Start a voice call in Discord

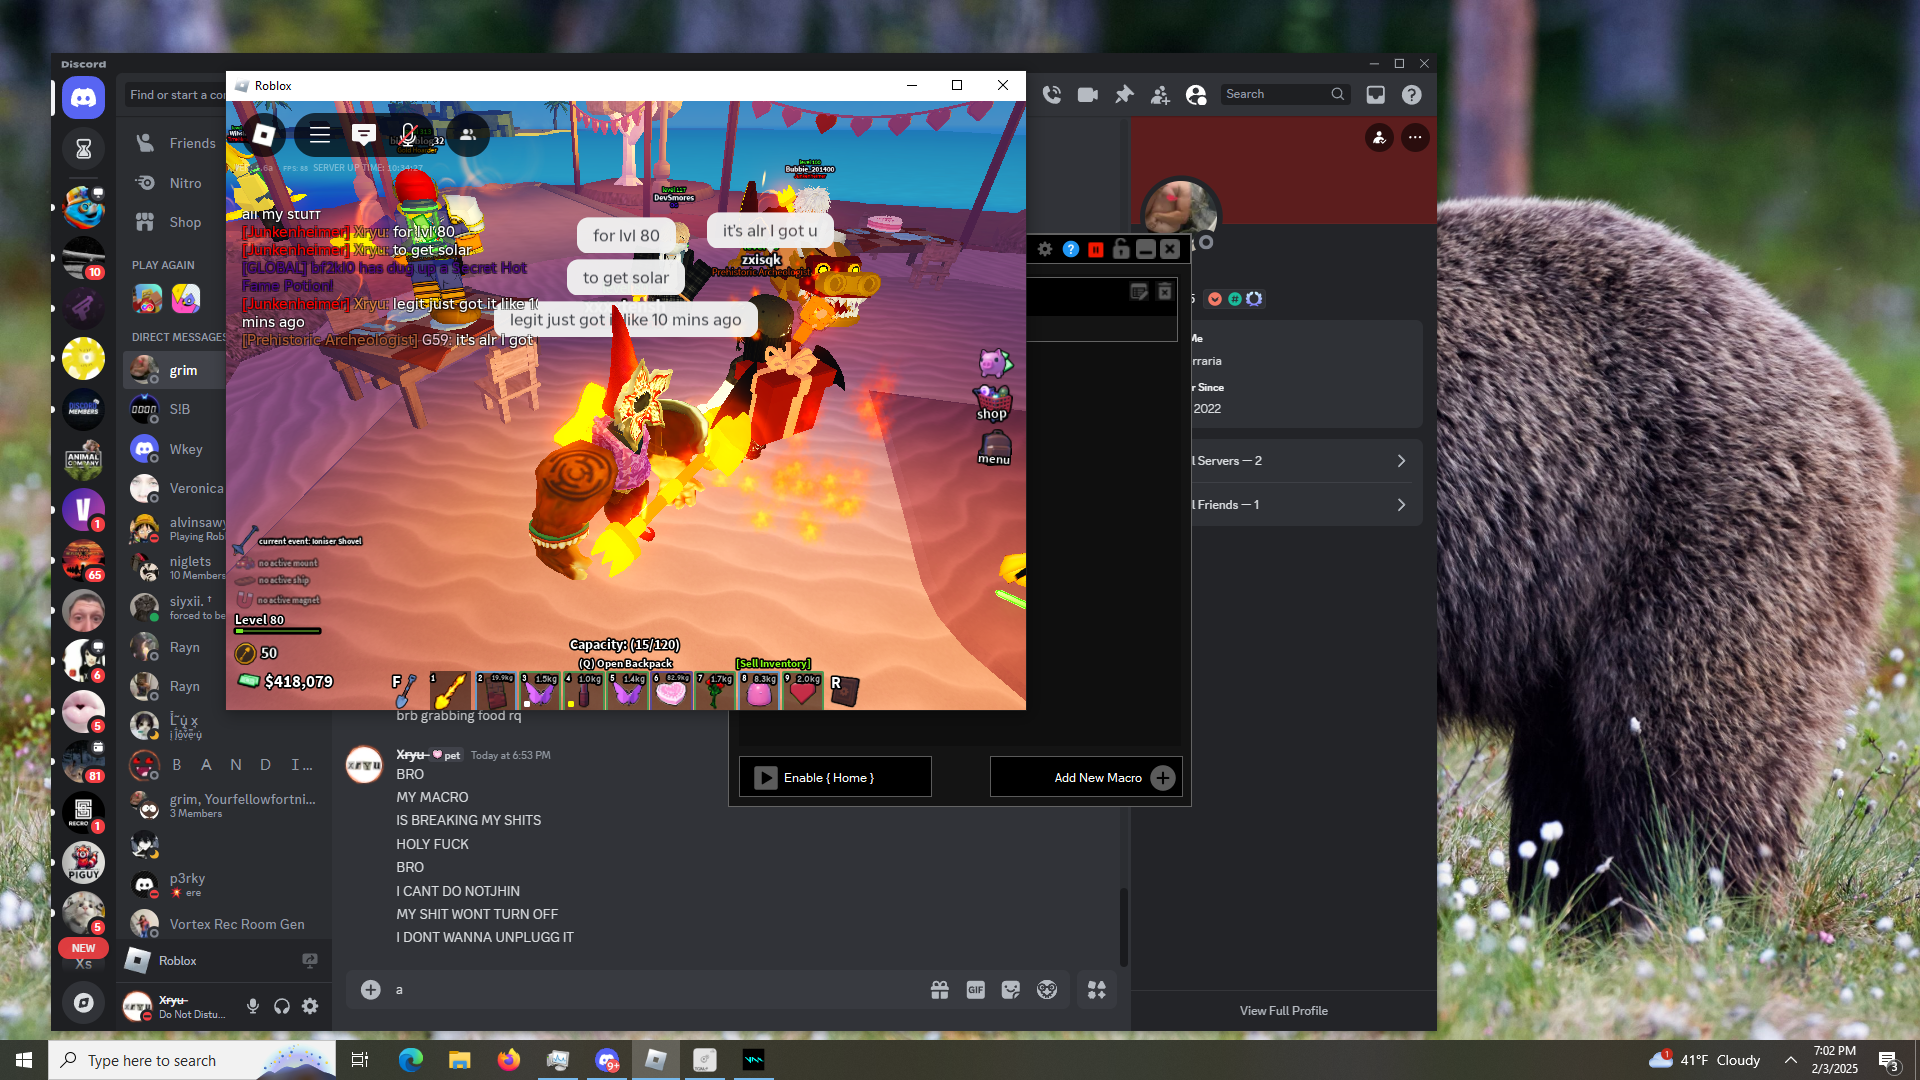(x=1052, y=94)
